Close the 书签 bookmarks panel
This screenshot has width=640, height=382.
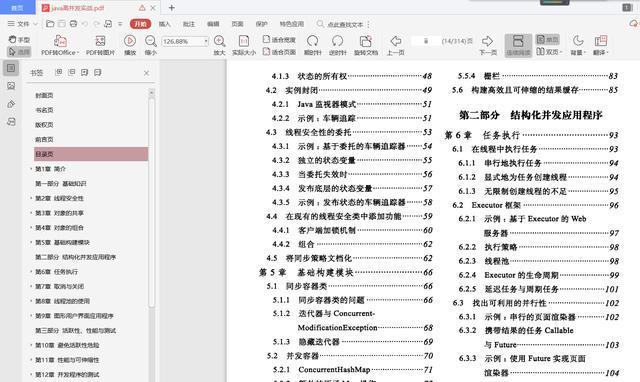click(x=147, y=73)
